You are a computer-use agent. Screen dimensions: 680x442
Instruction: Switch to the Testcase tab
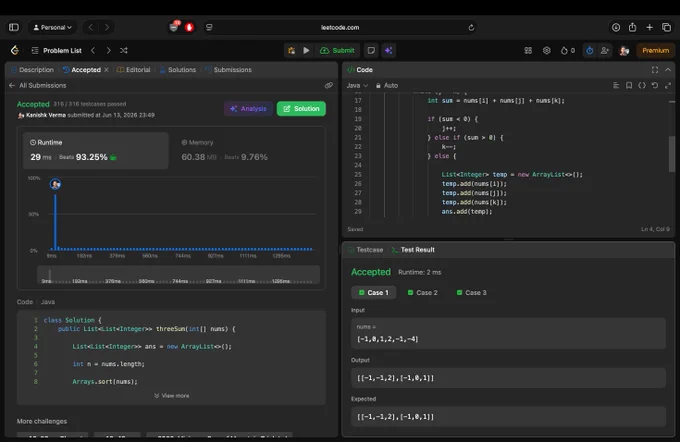coord(365,250)
